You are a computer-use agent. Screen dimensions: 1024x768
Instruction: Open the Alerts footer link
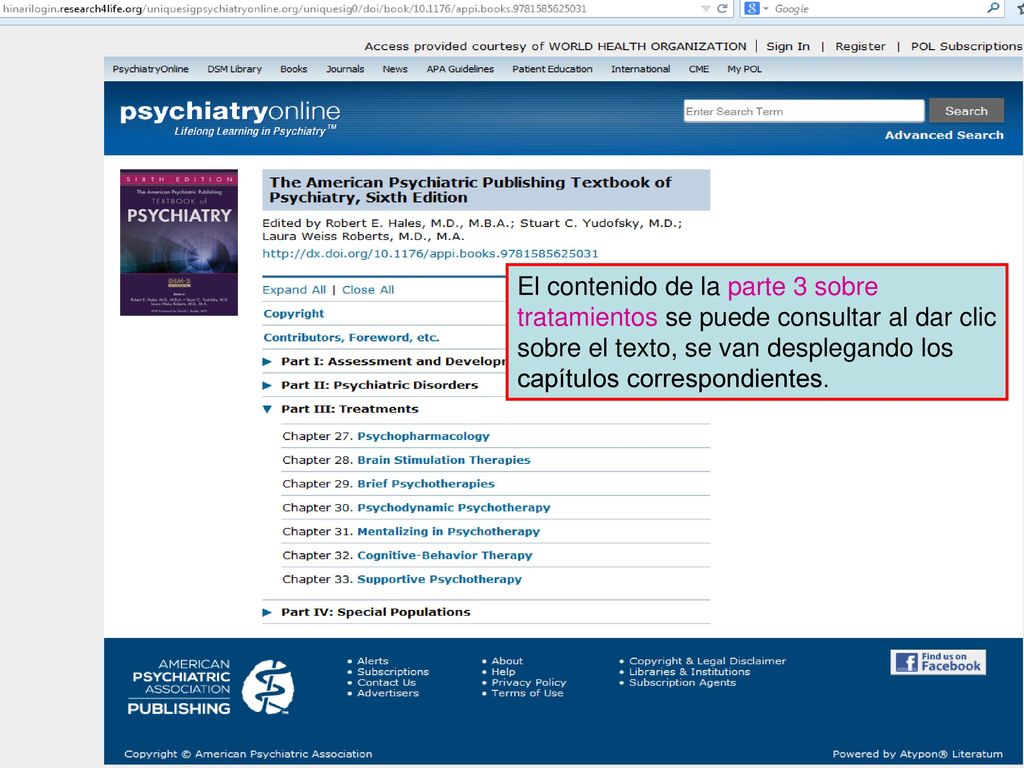tap(372, 661)
